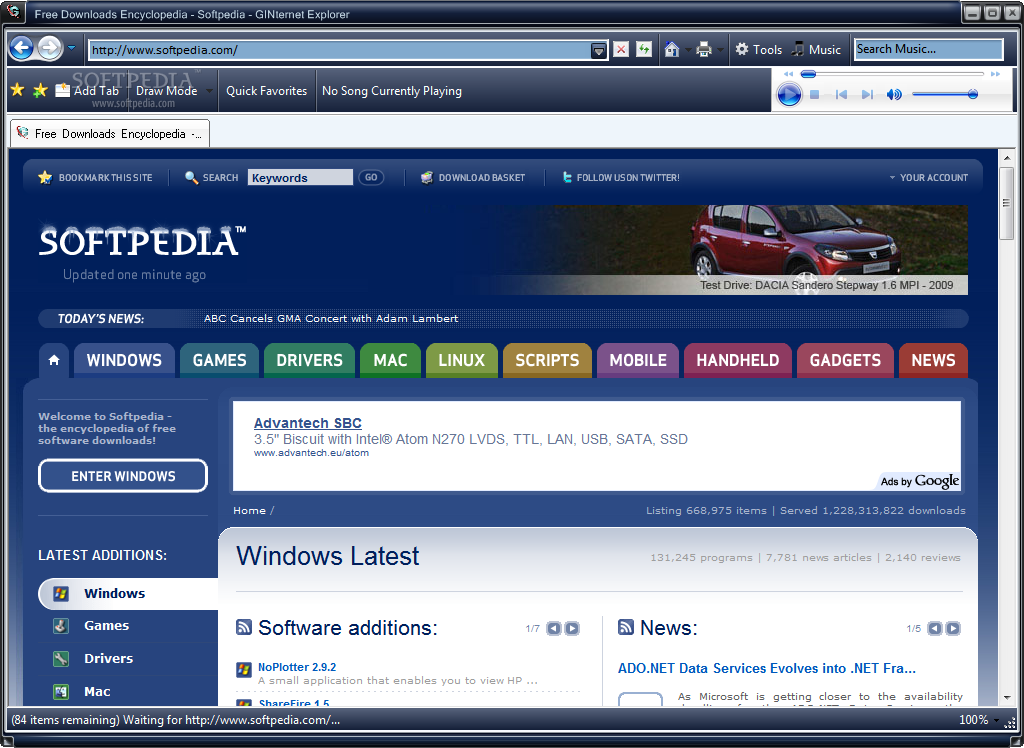
Task: Open ABC Cancels GMA Concert news headline
Action: pos(331,319)
